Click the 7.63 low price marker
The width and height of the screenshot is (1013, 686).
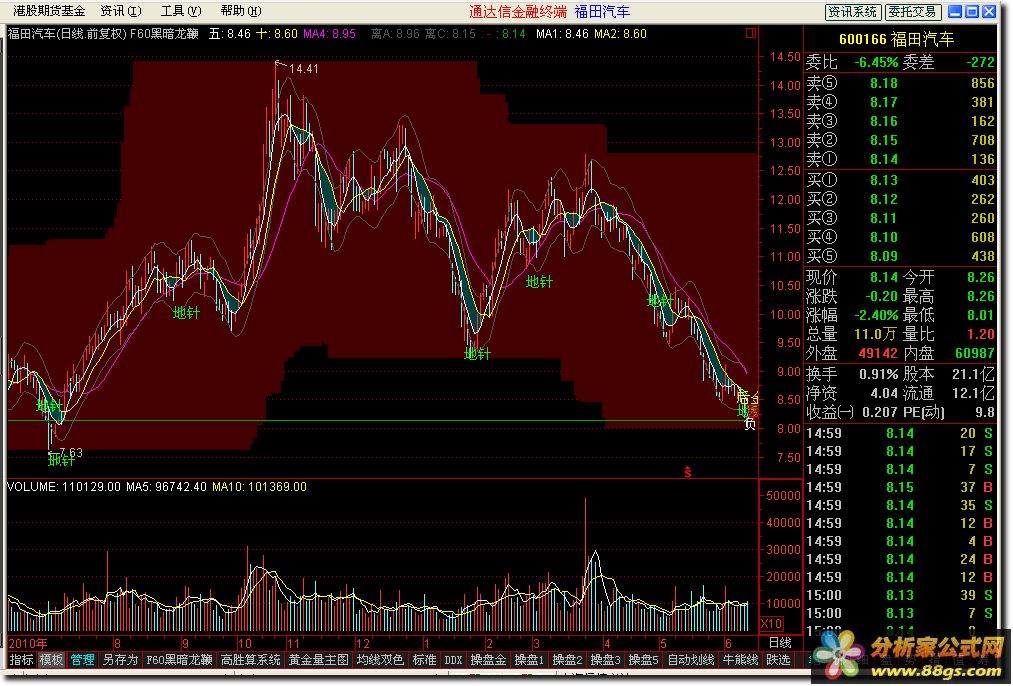tap(71, 452)
